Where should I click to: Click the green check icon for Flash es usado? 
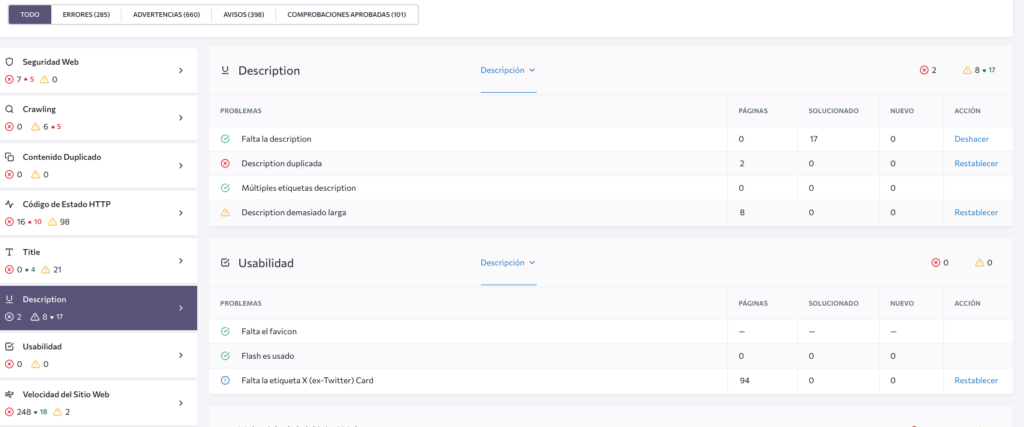tap(225, 356)
